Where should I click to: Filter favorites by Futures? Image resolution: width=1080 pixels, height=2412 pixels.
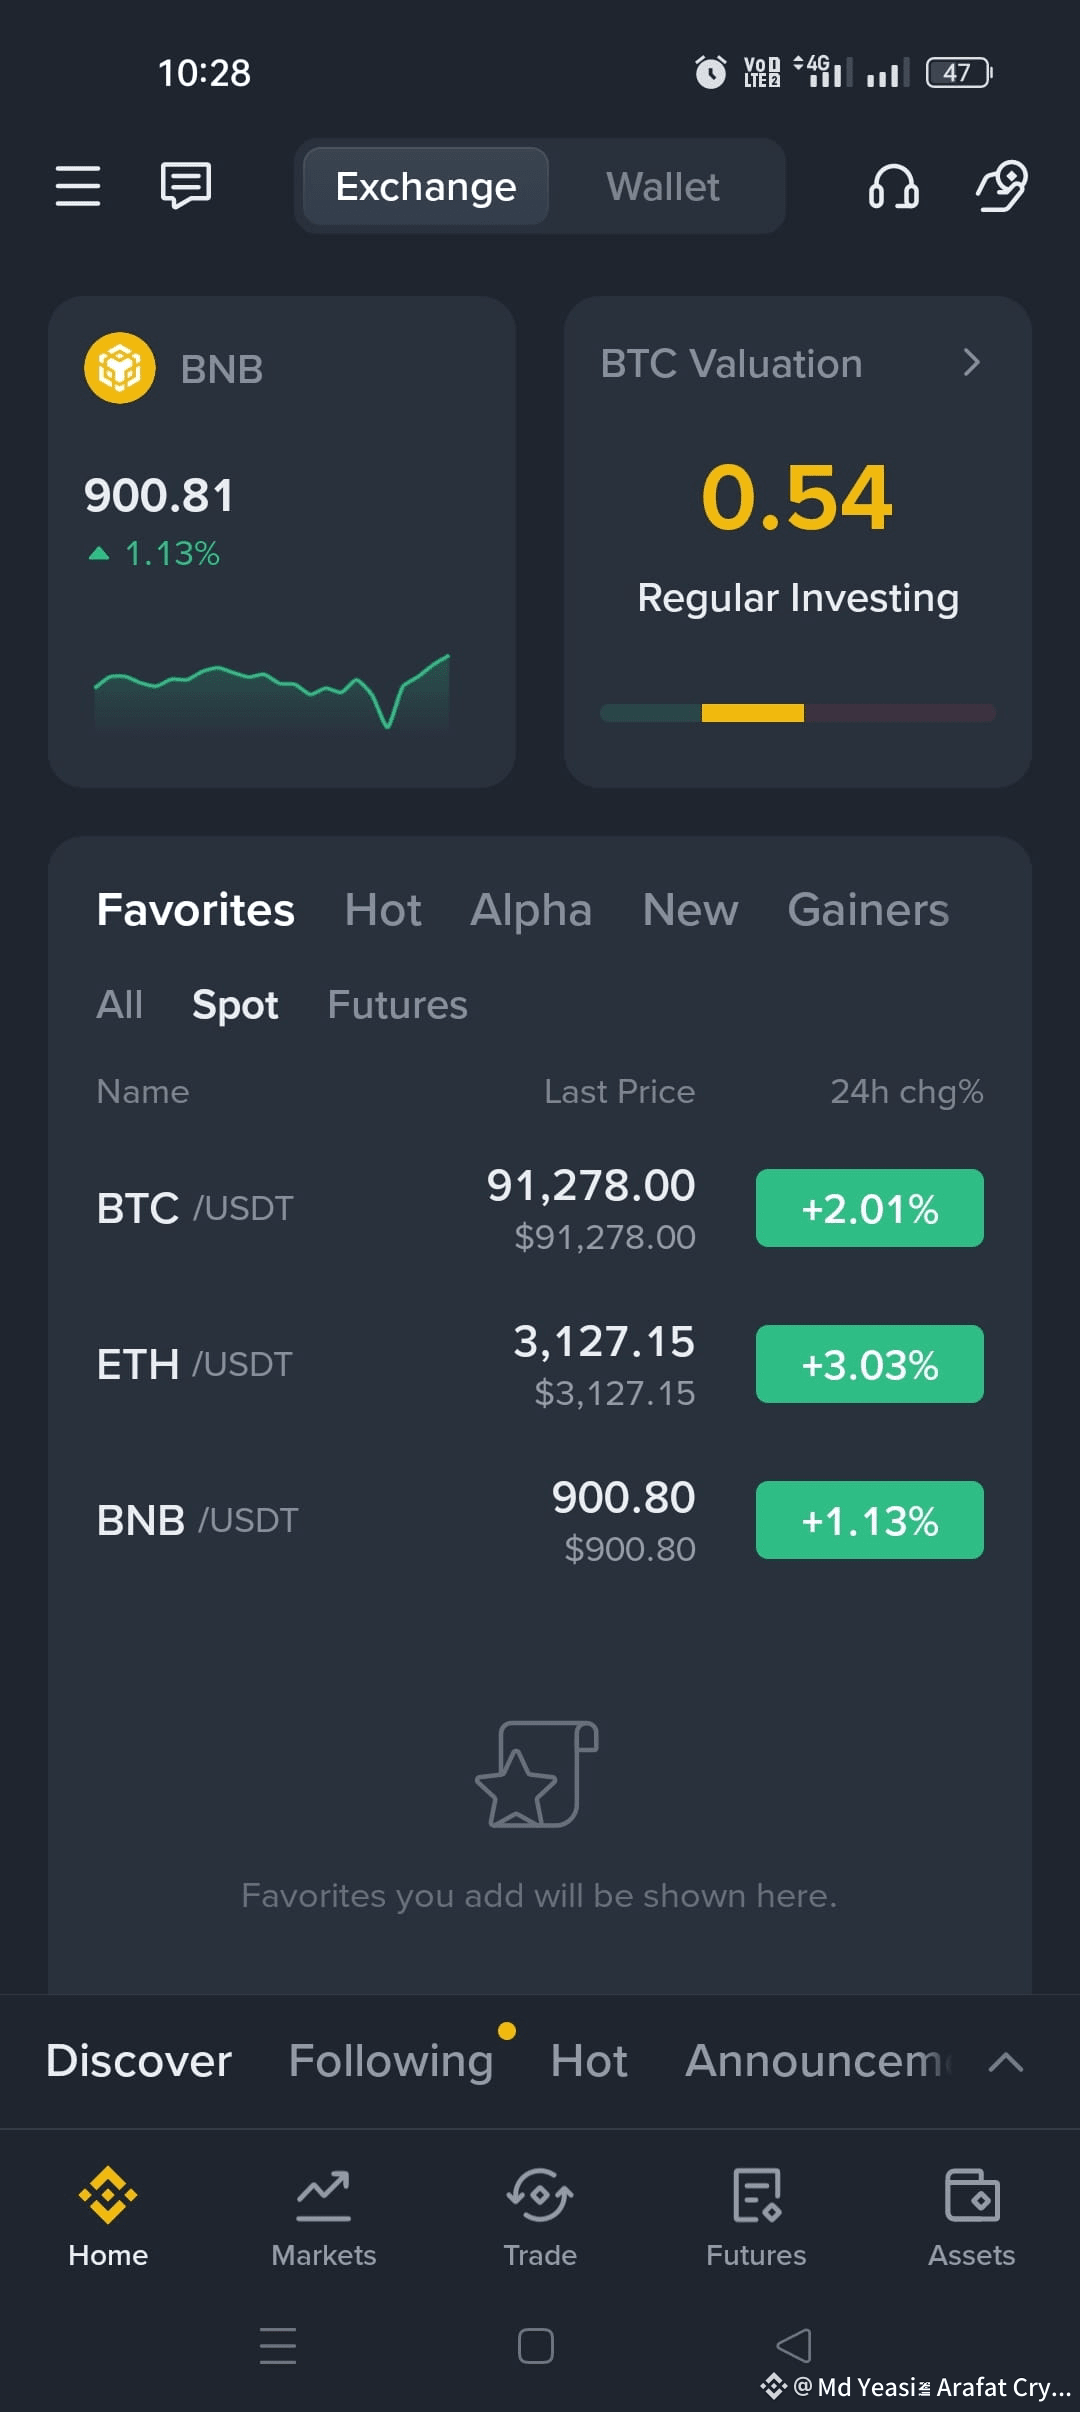[x=397, y=1005]
